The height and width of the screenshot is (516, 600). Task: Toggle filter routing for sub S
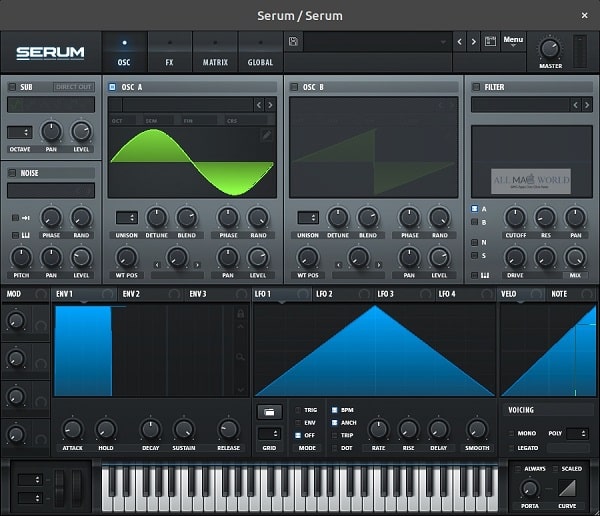[474, 255]
